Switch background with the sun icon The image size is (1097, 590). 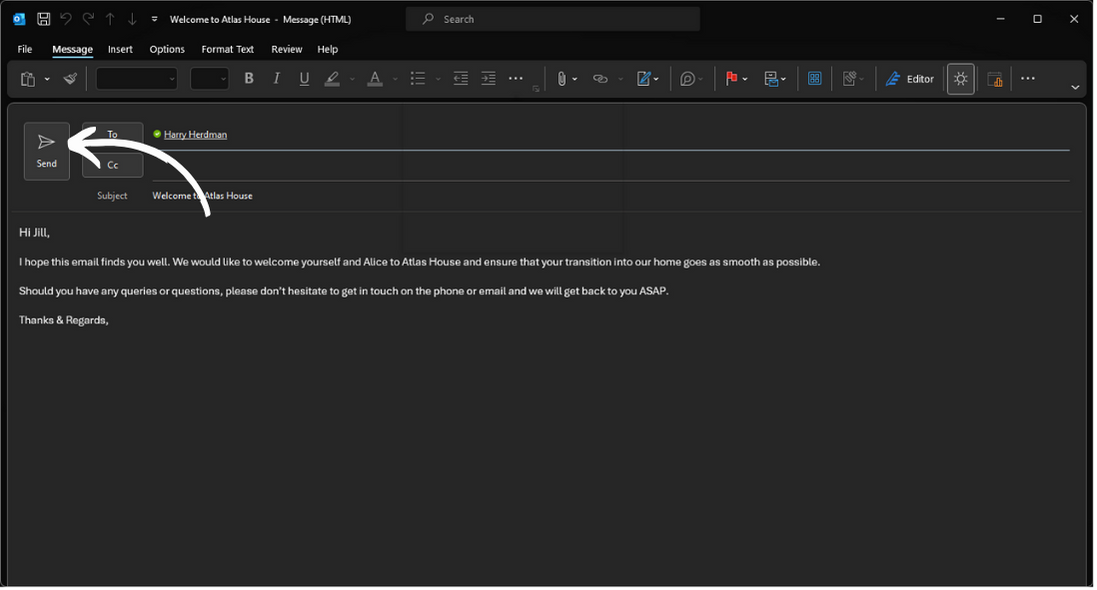961,79
